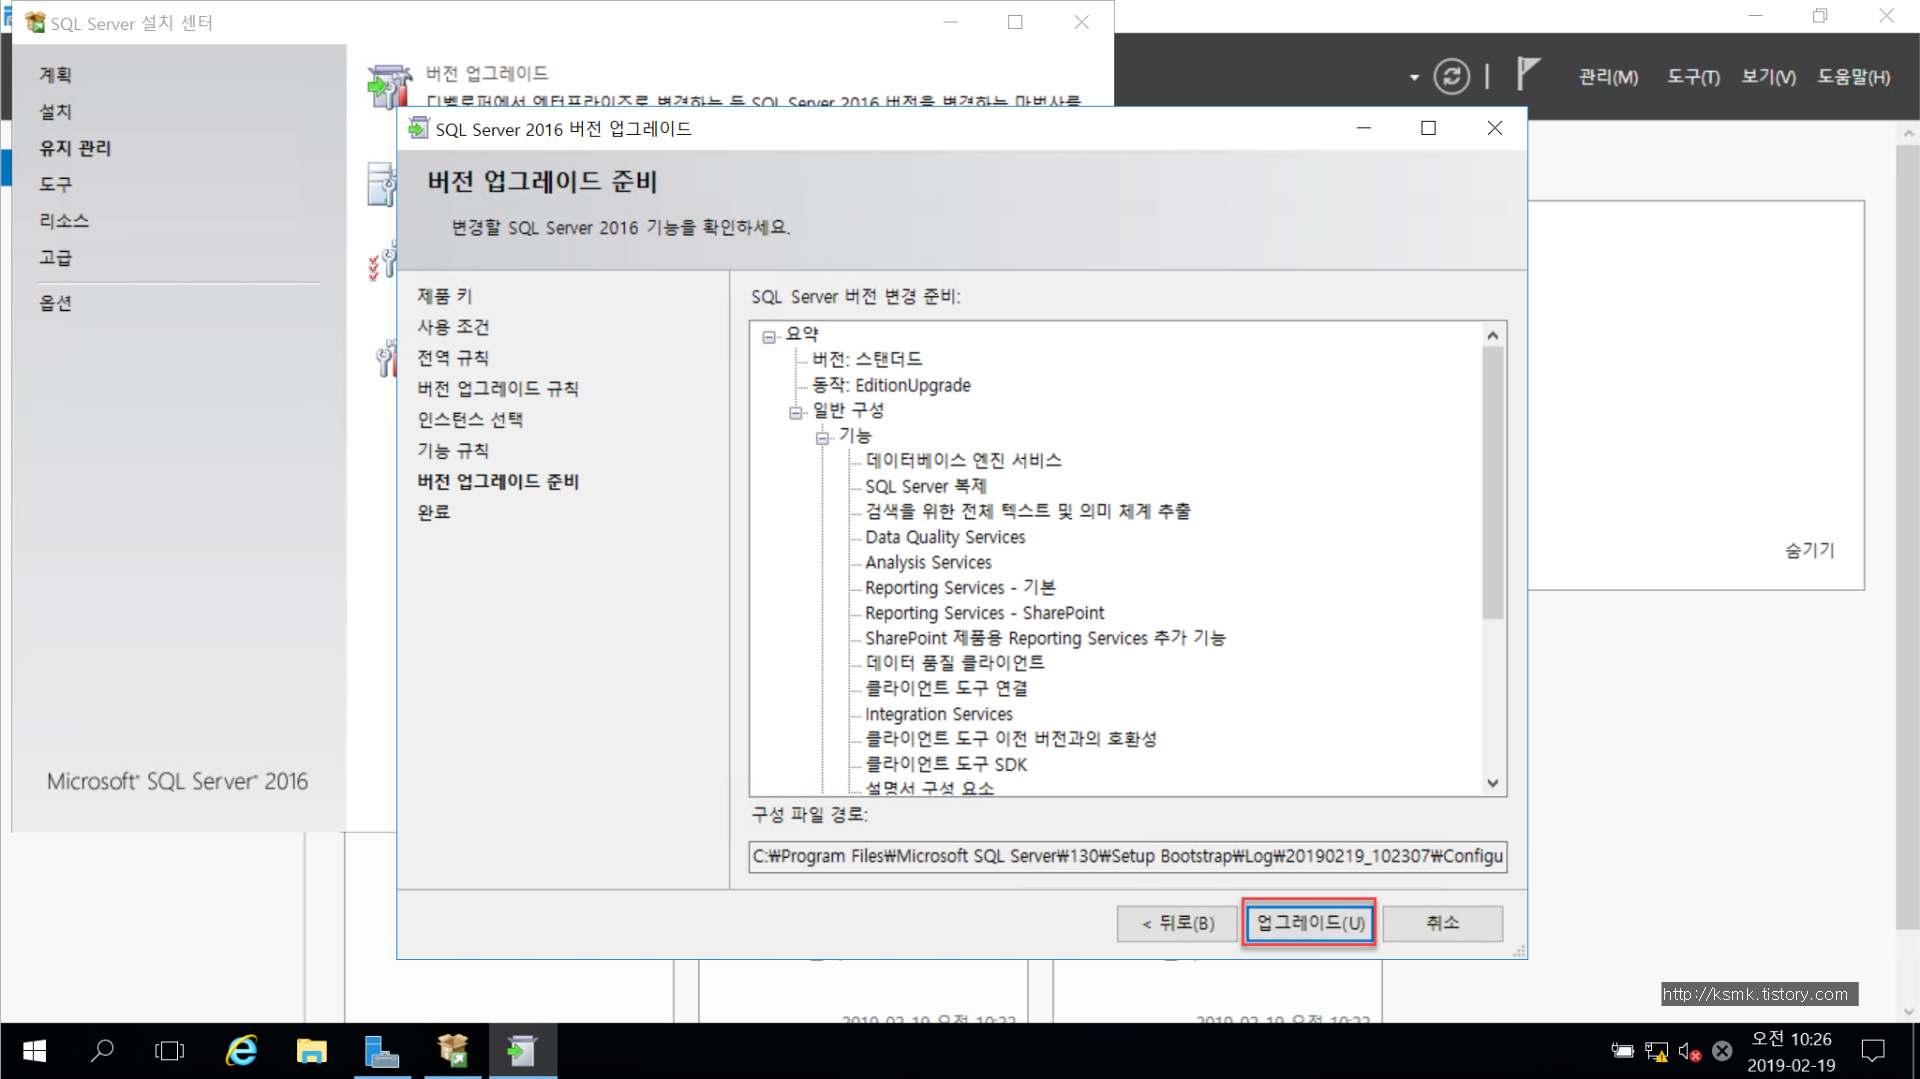Cancel the wizard with 취소 button
The width and height of the screenshot is (1920, 1079).
[1442, 923]
